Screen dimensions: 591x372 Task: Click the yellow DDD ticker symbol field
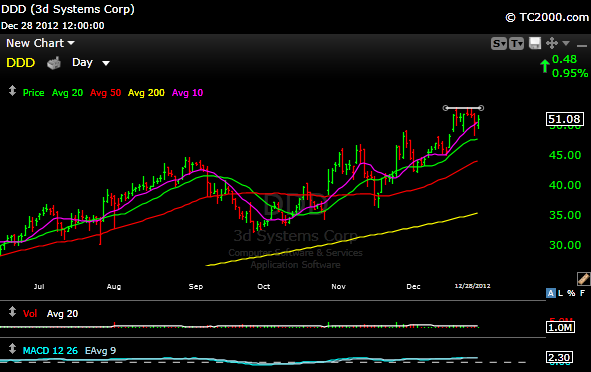tap(21, 63)
